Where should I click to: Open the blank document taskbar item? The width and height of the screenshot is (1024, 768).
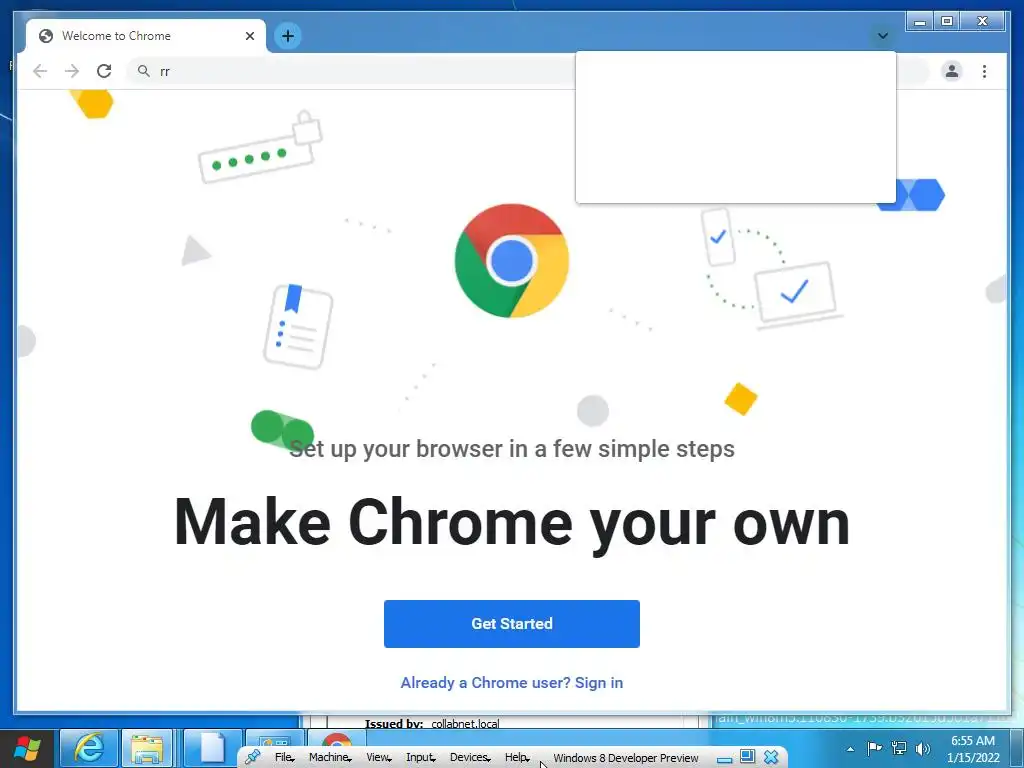[x=212, y=748]
